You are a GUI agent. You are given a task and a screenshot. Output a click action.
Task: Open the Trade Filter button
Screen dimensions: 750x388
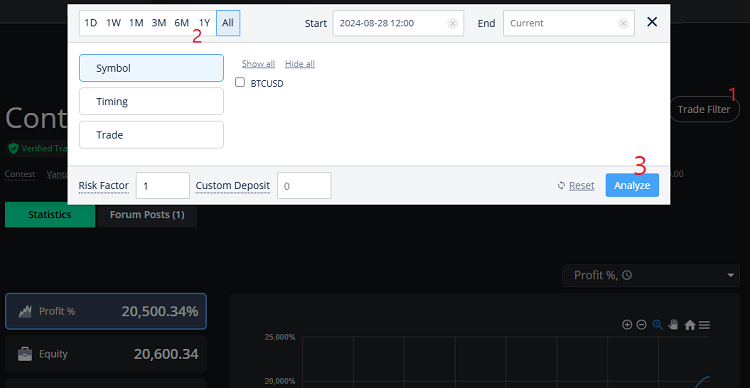704,110
